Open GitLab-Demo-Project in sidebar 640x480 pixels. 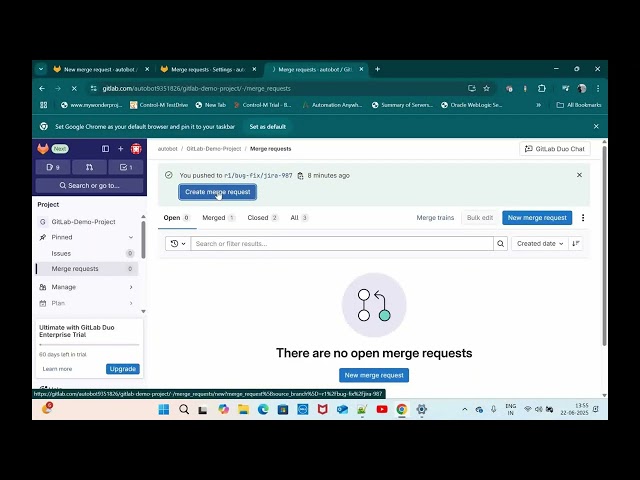87,222
